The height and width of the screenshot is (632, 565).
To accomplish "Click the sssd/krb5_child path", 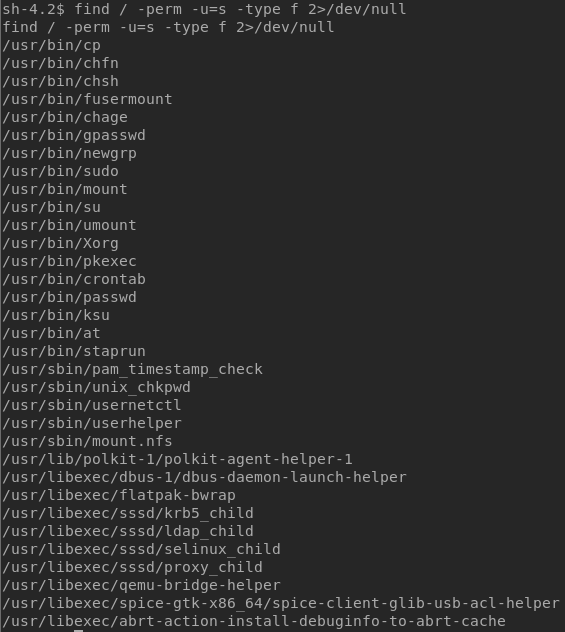I will 128,514.
